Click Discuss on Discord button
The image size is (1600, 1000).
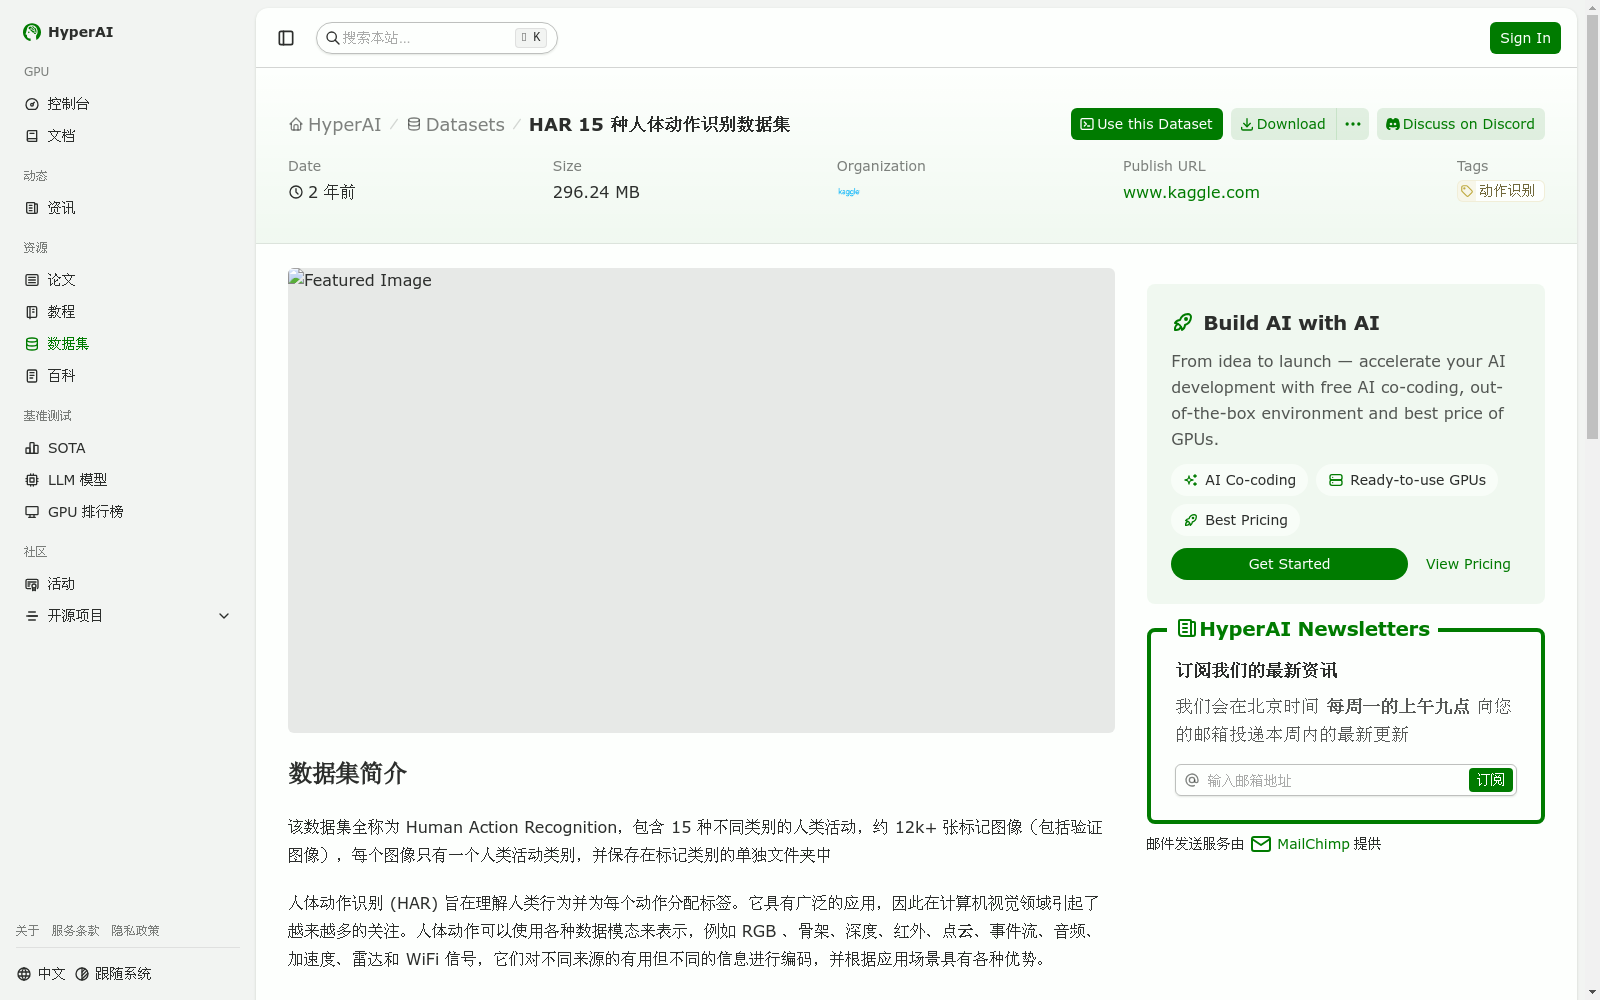pos(1461,124)
